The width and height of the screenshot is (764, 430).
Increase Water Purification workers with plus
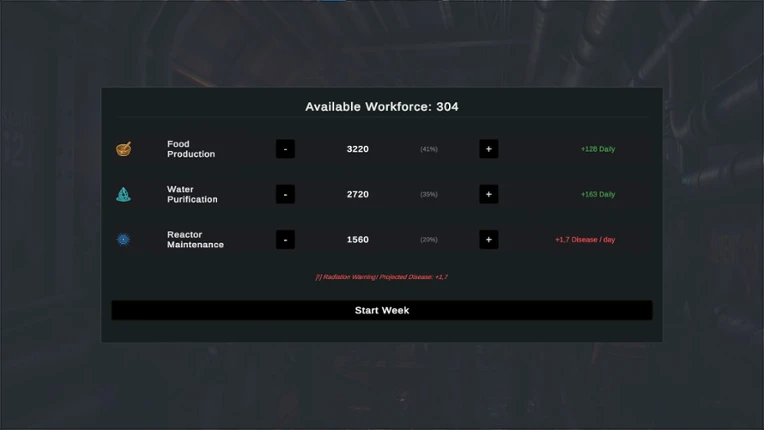(x=488, y=194)
